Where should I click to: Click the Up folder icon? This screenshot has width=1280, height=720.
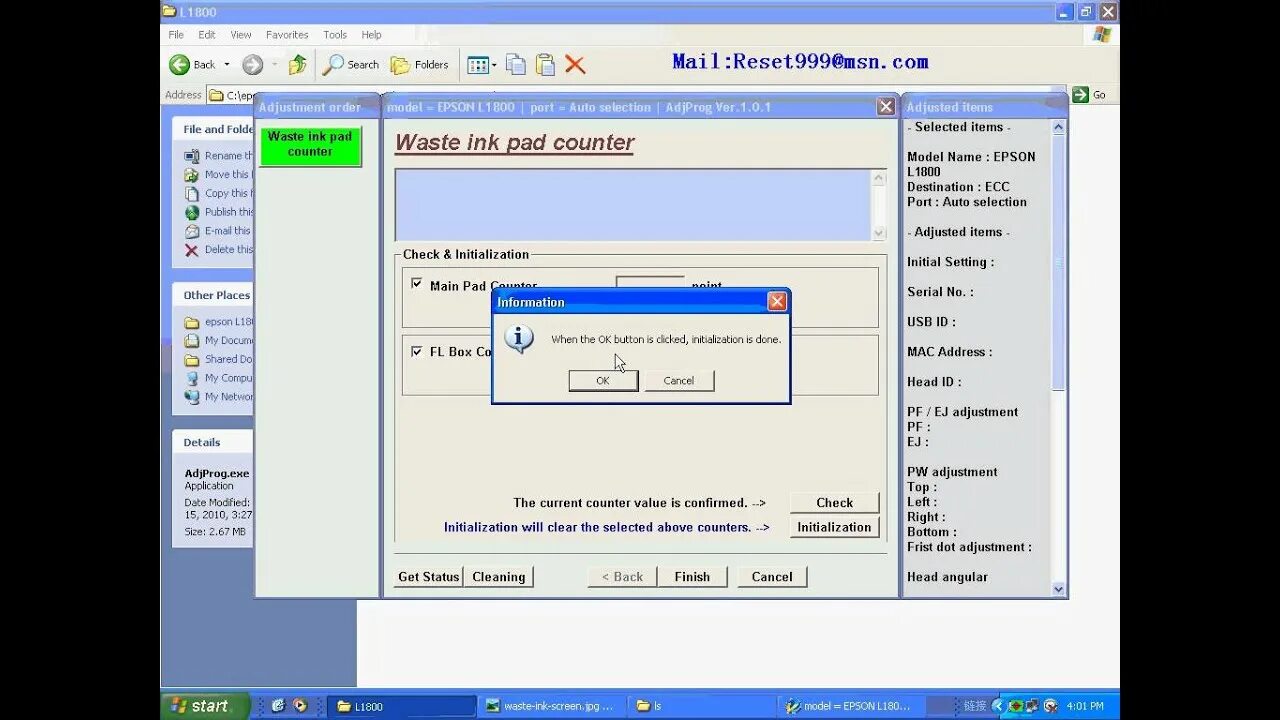tap(298, 65)
